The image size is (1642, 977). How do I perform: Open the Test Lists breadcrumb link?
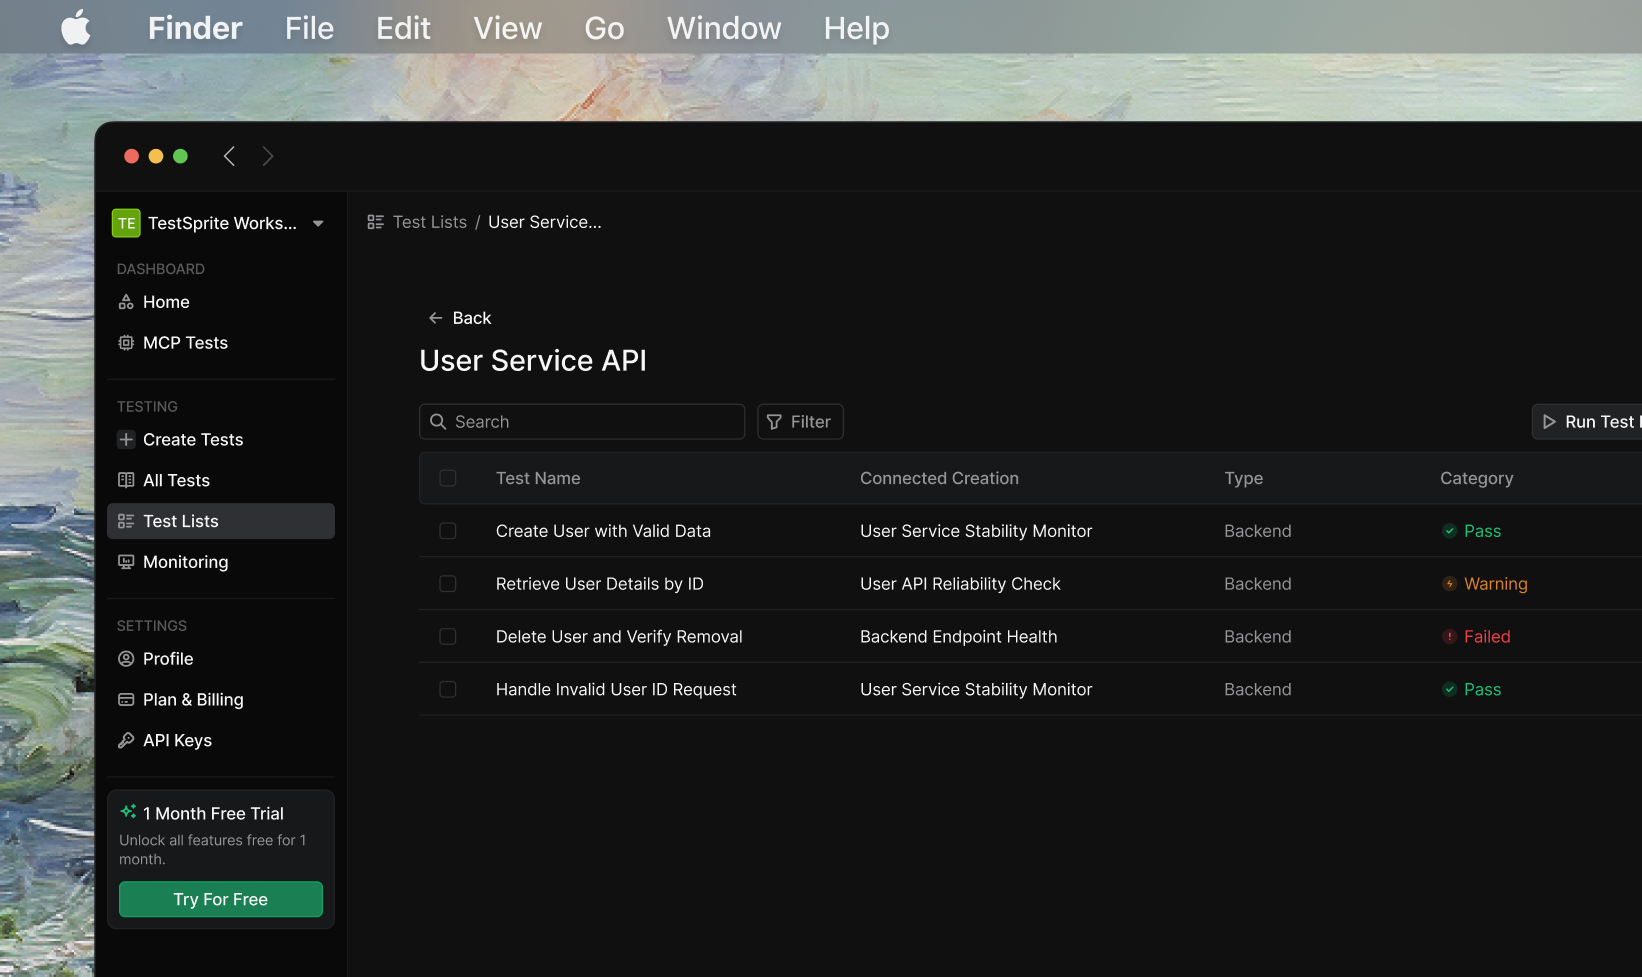coord(430,222)
